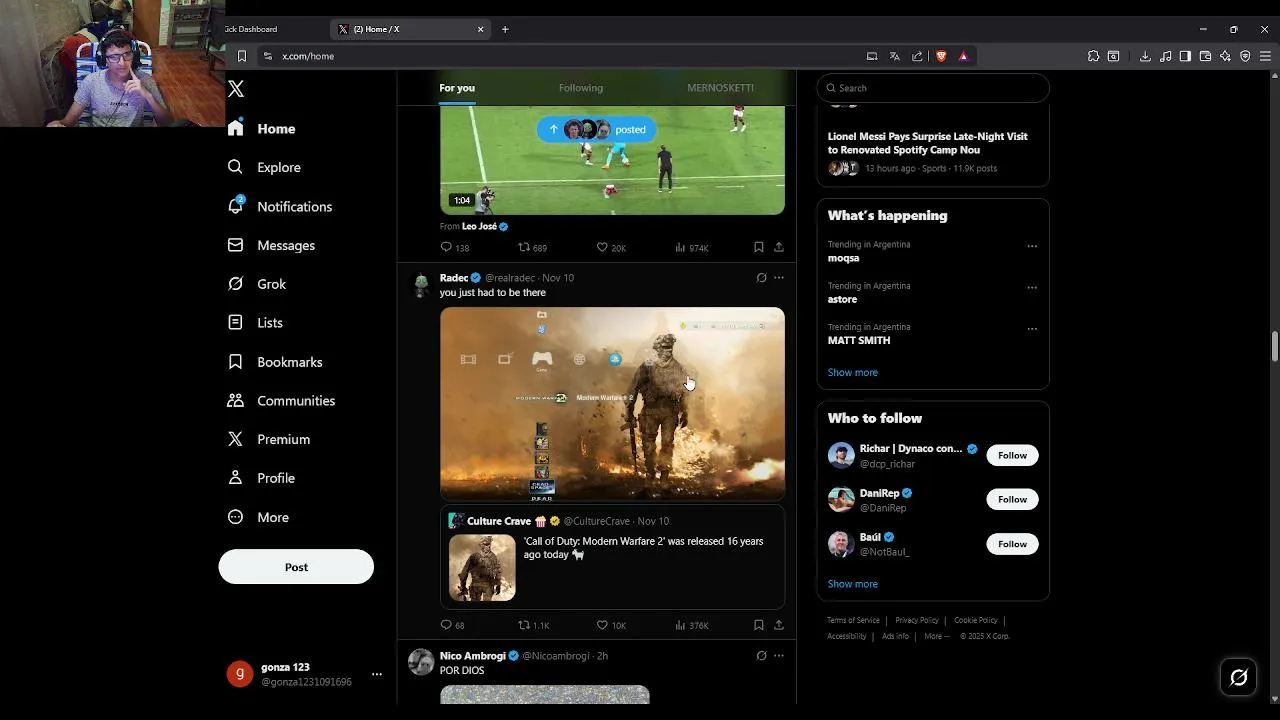The width and height of the screenshot is (1280, 720).
Task: Open Grok explain on Nico Ambrogi's post
Action: click(761, 656)
